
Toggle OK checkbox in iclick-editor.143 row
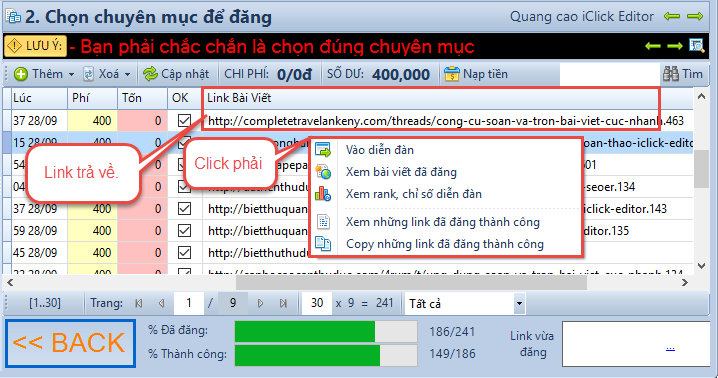tap(184, 209)
